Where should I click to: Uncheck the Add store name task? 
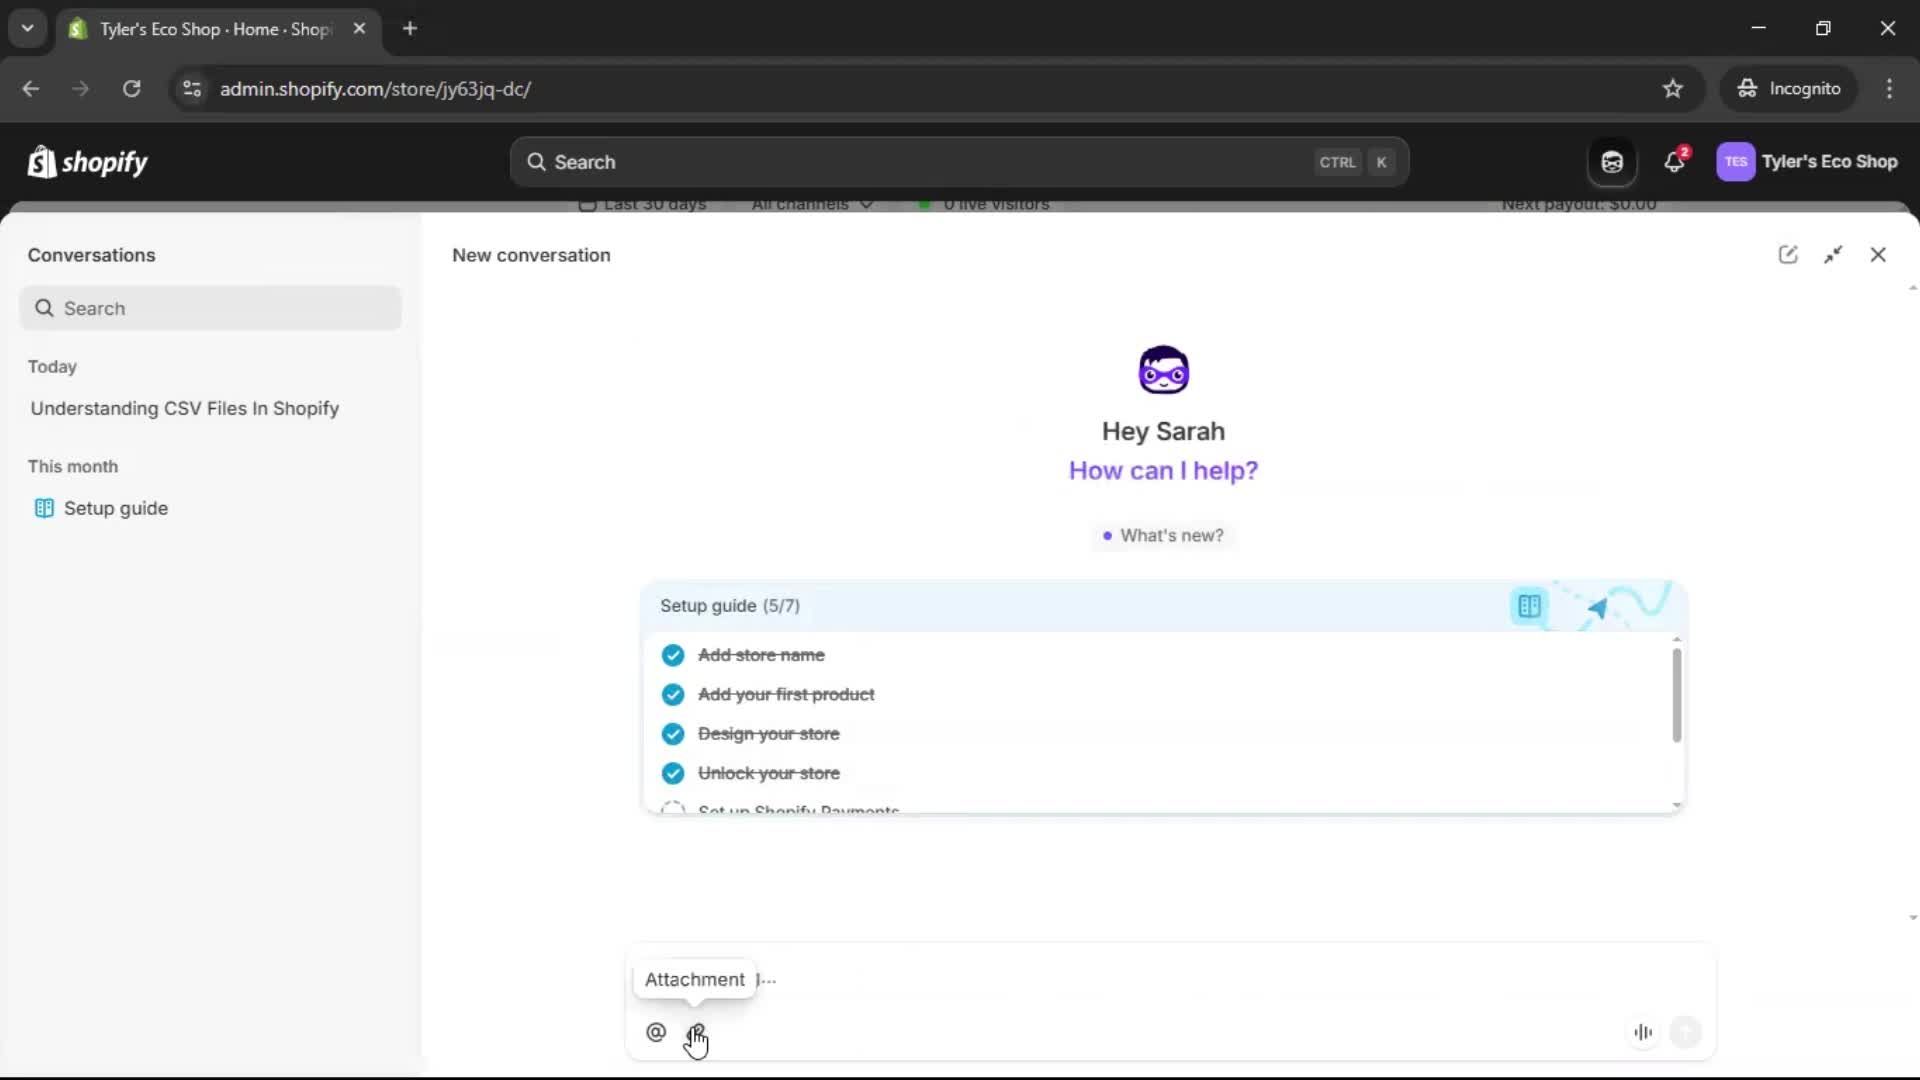pyautogui.click(x=673, y=655)
